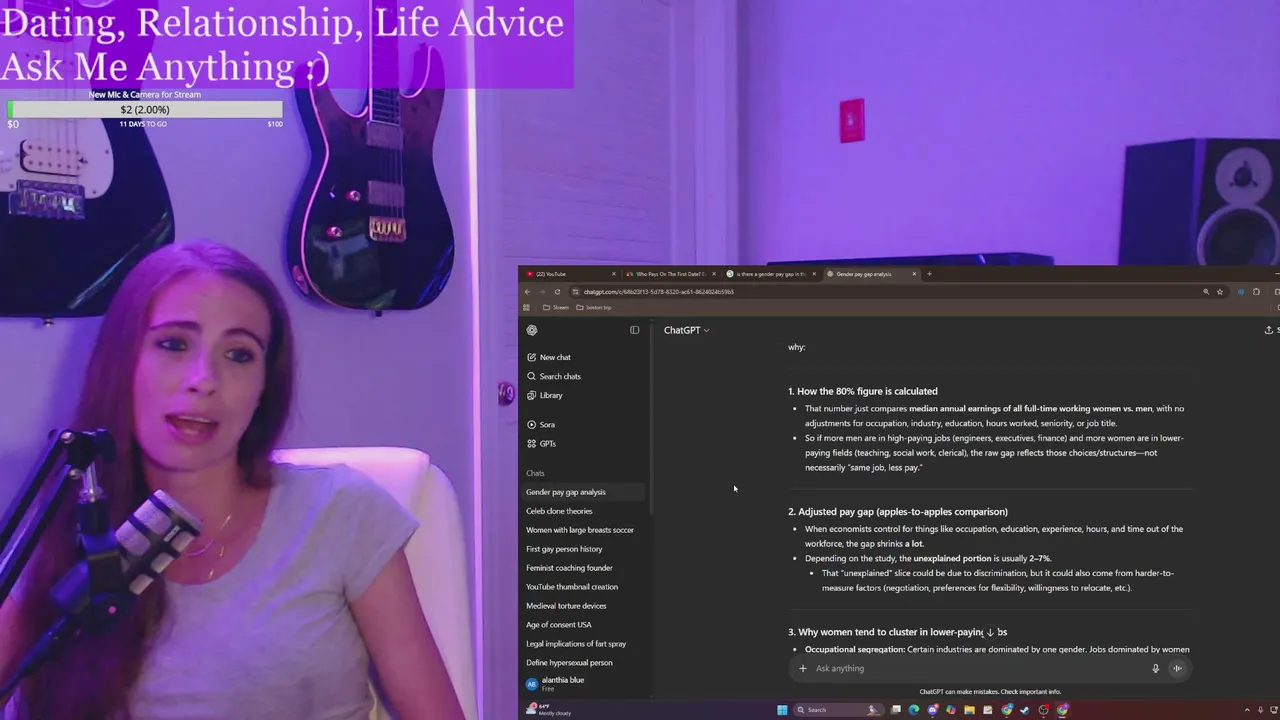Click the plus attach icon in message box
Viewport: 1280px width, 720px height.
point(802,669)
